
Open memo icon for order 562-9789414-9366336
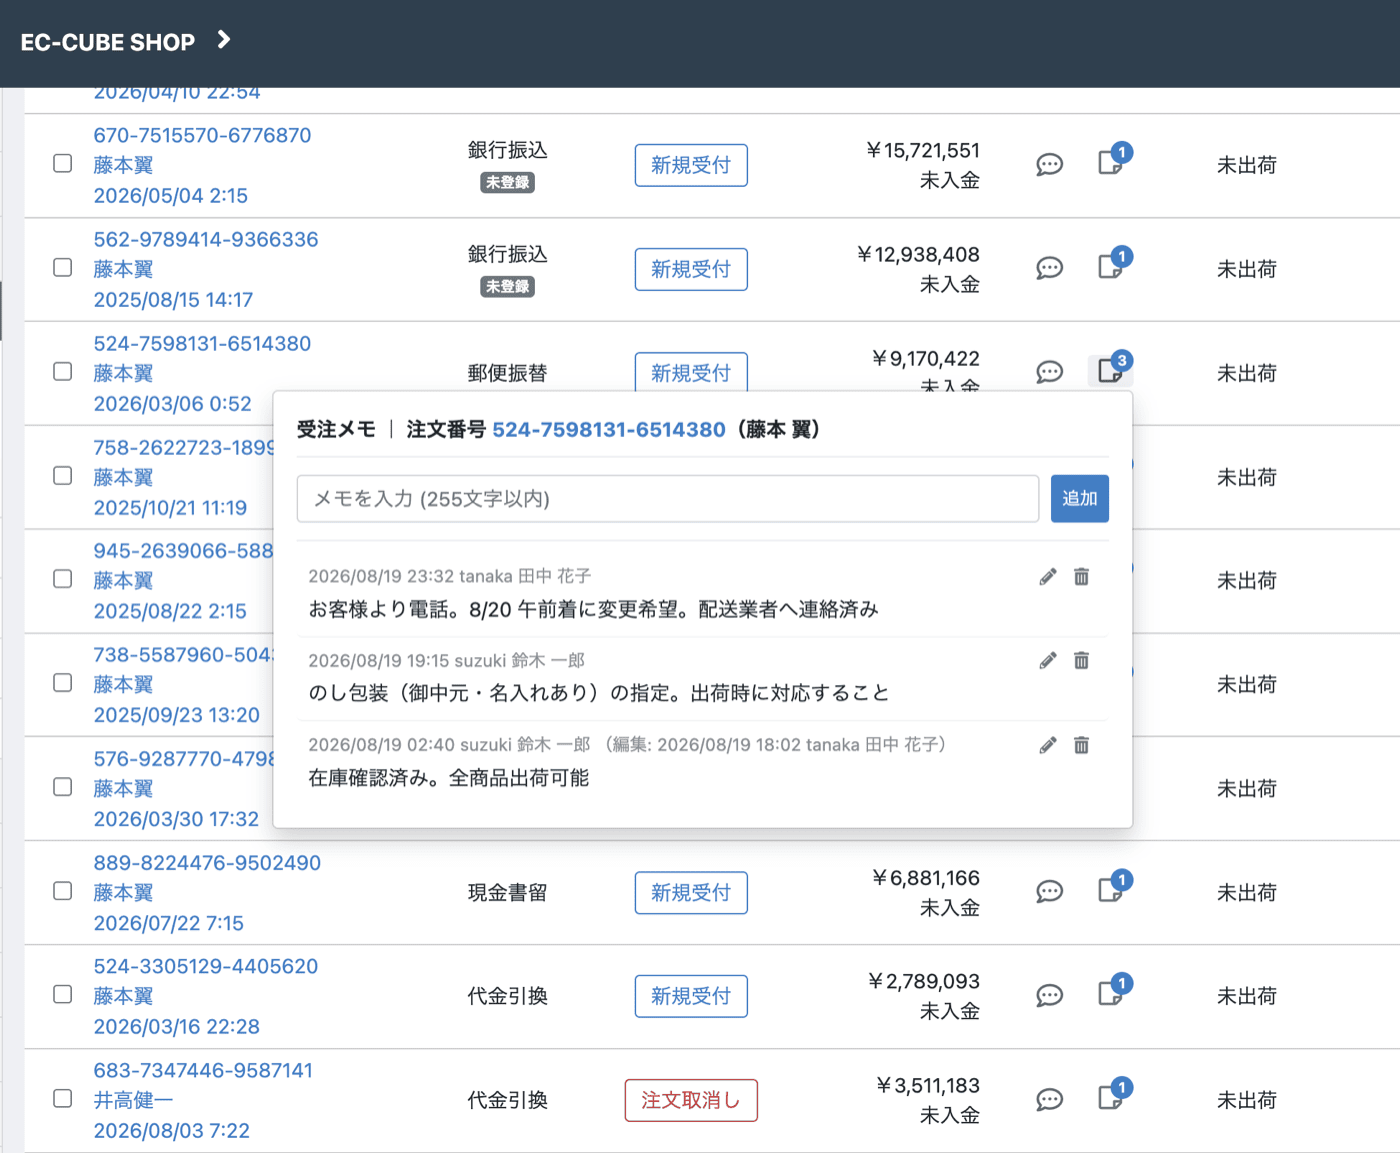[x=1112, y=266]
